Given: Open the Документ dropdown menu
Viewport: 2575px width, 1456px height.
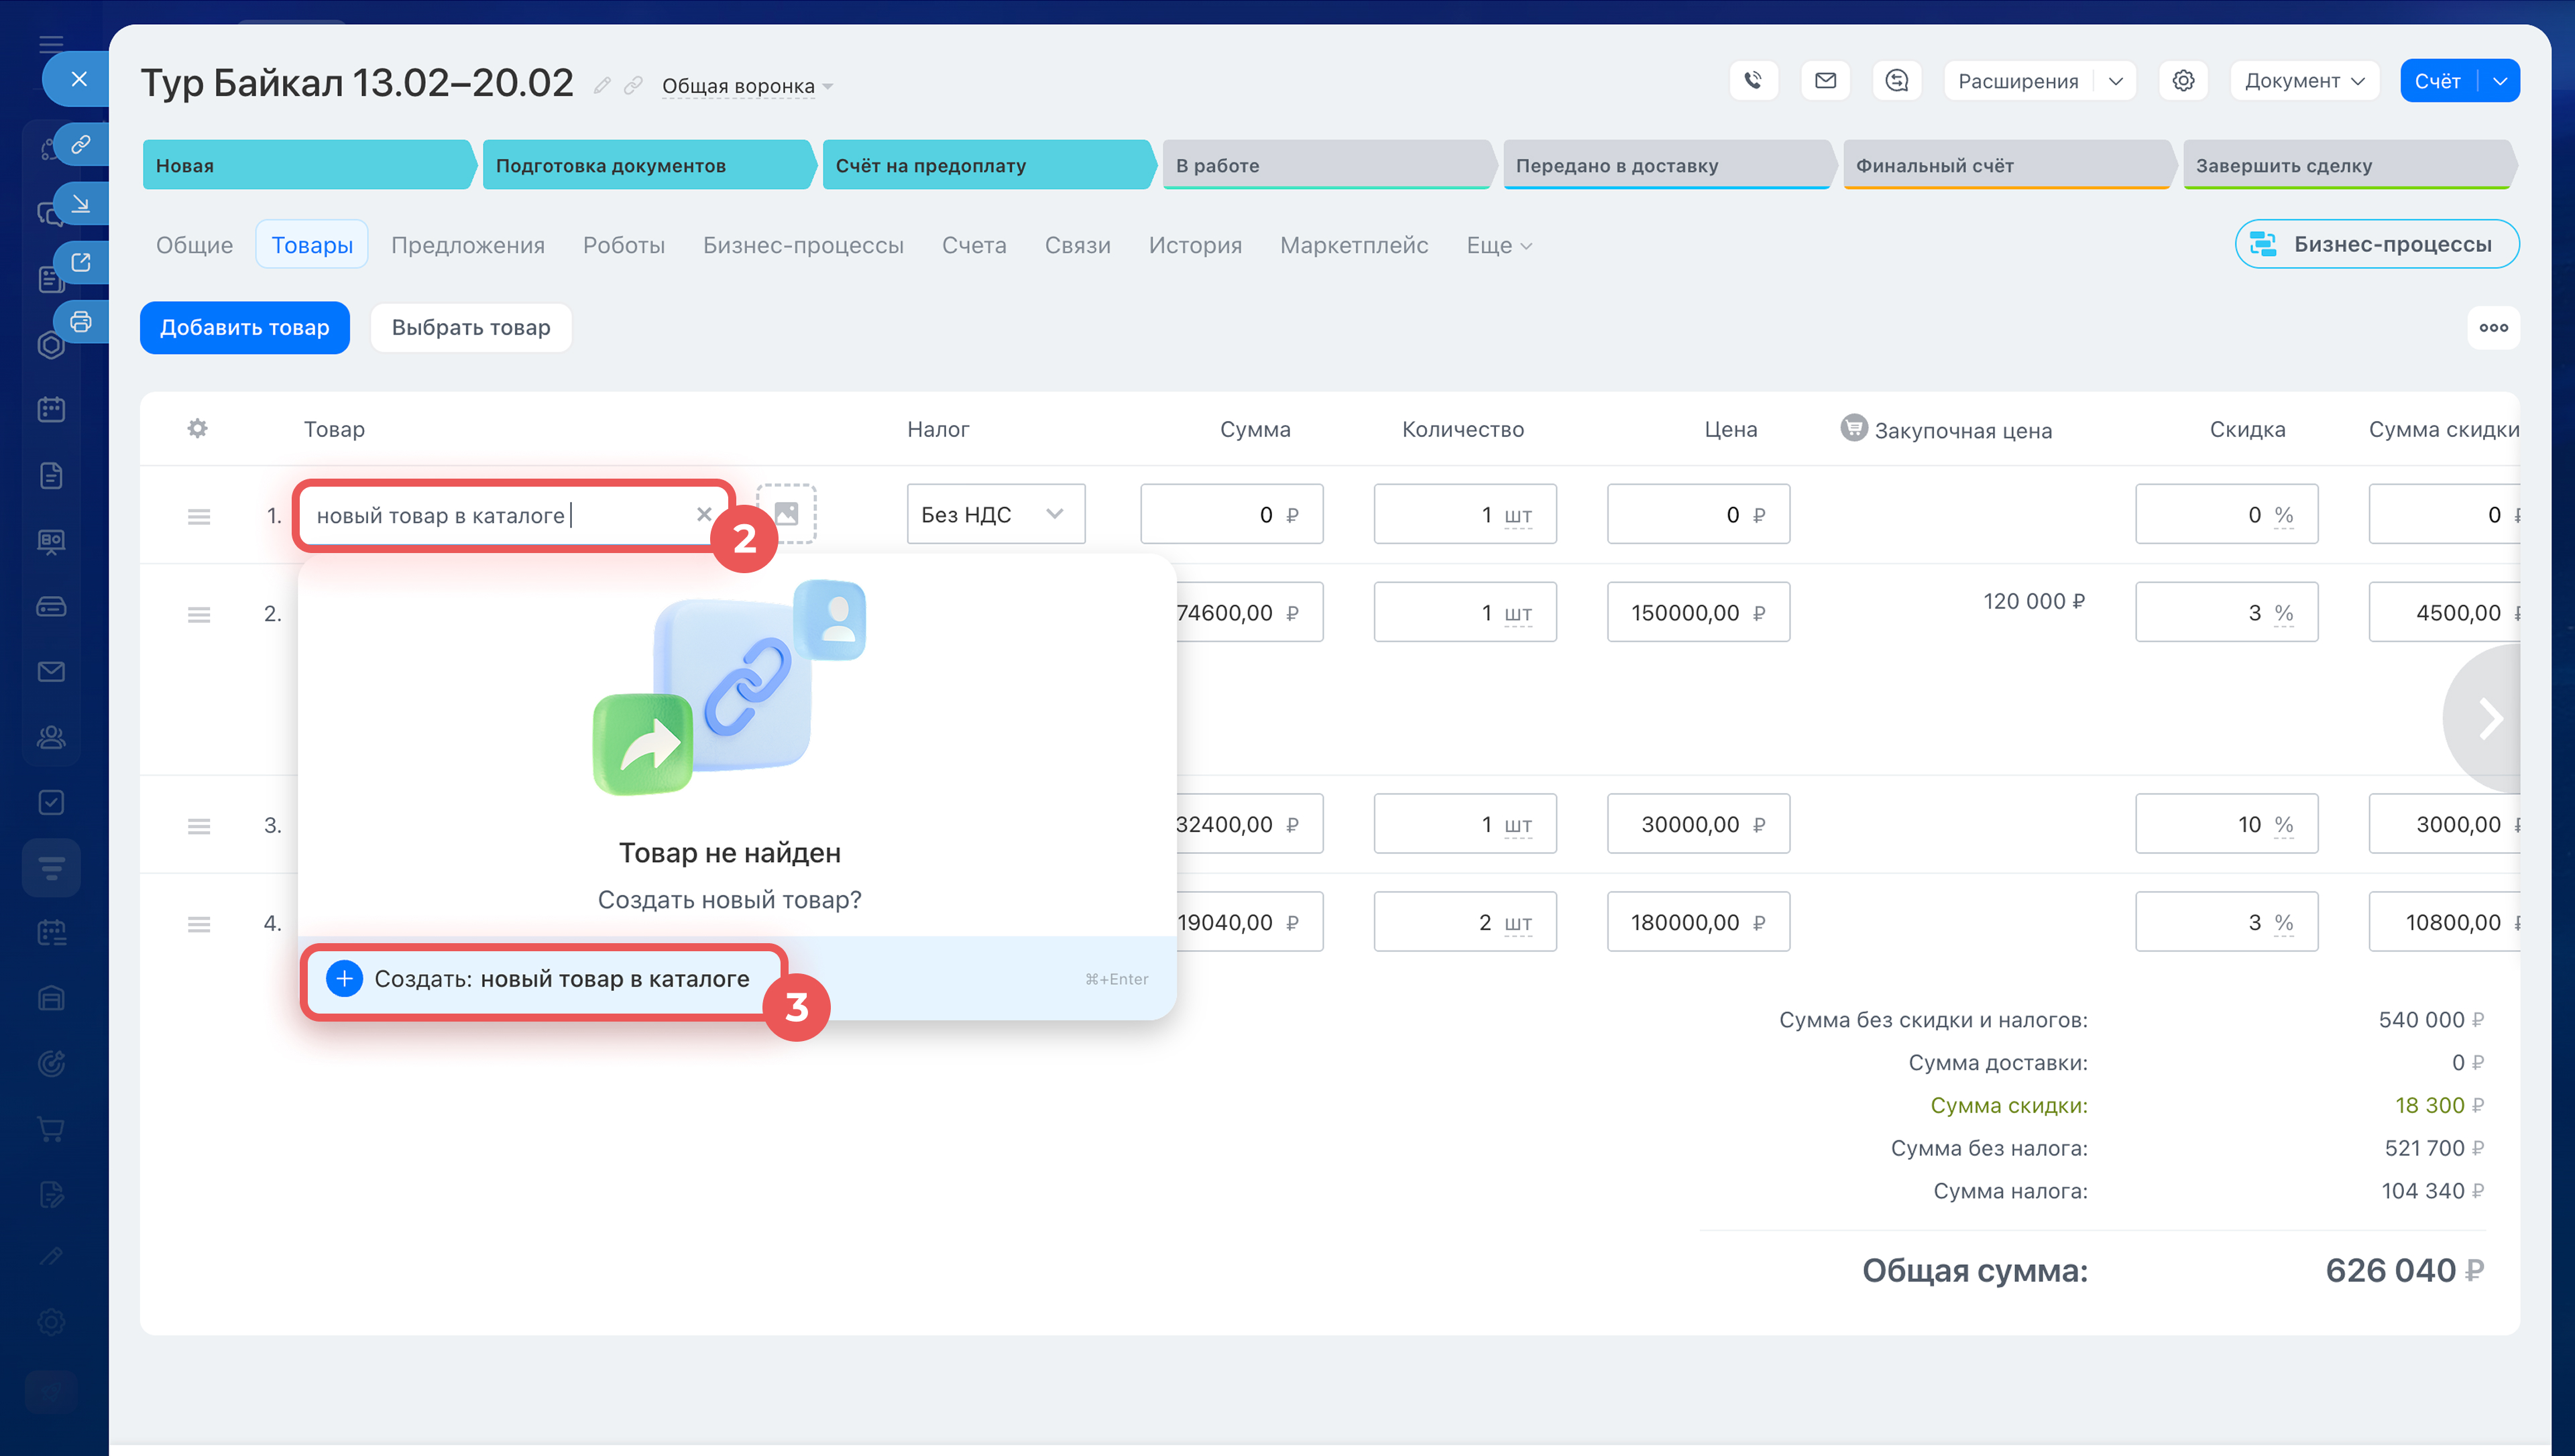Looking at the screenshot, I should [x=2303, y=81].
